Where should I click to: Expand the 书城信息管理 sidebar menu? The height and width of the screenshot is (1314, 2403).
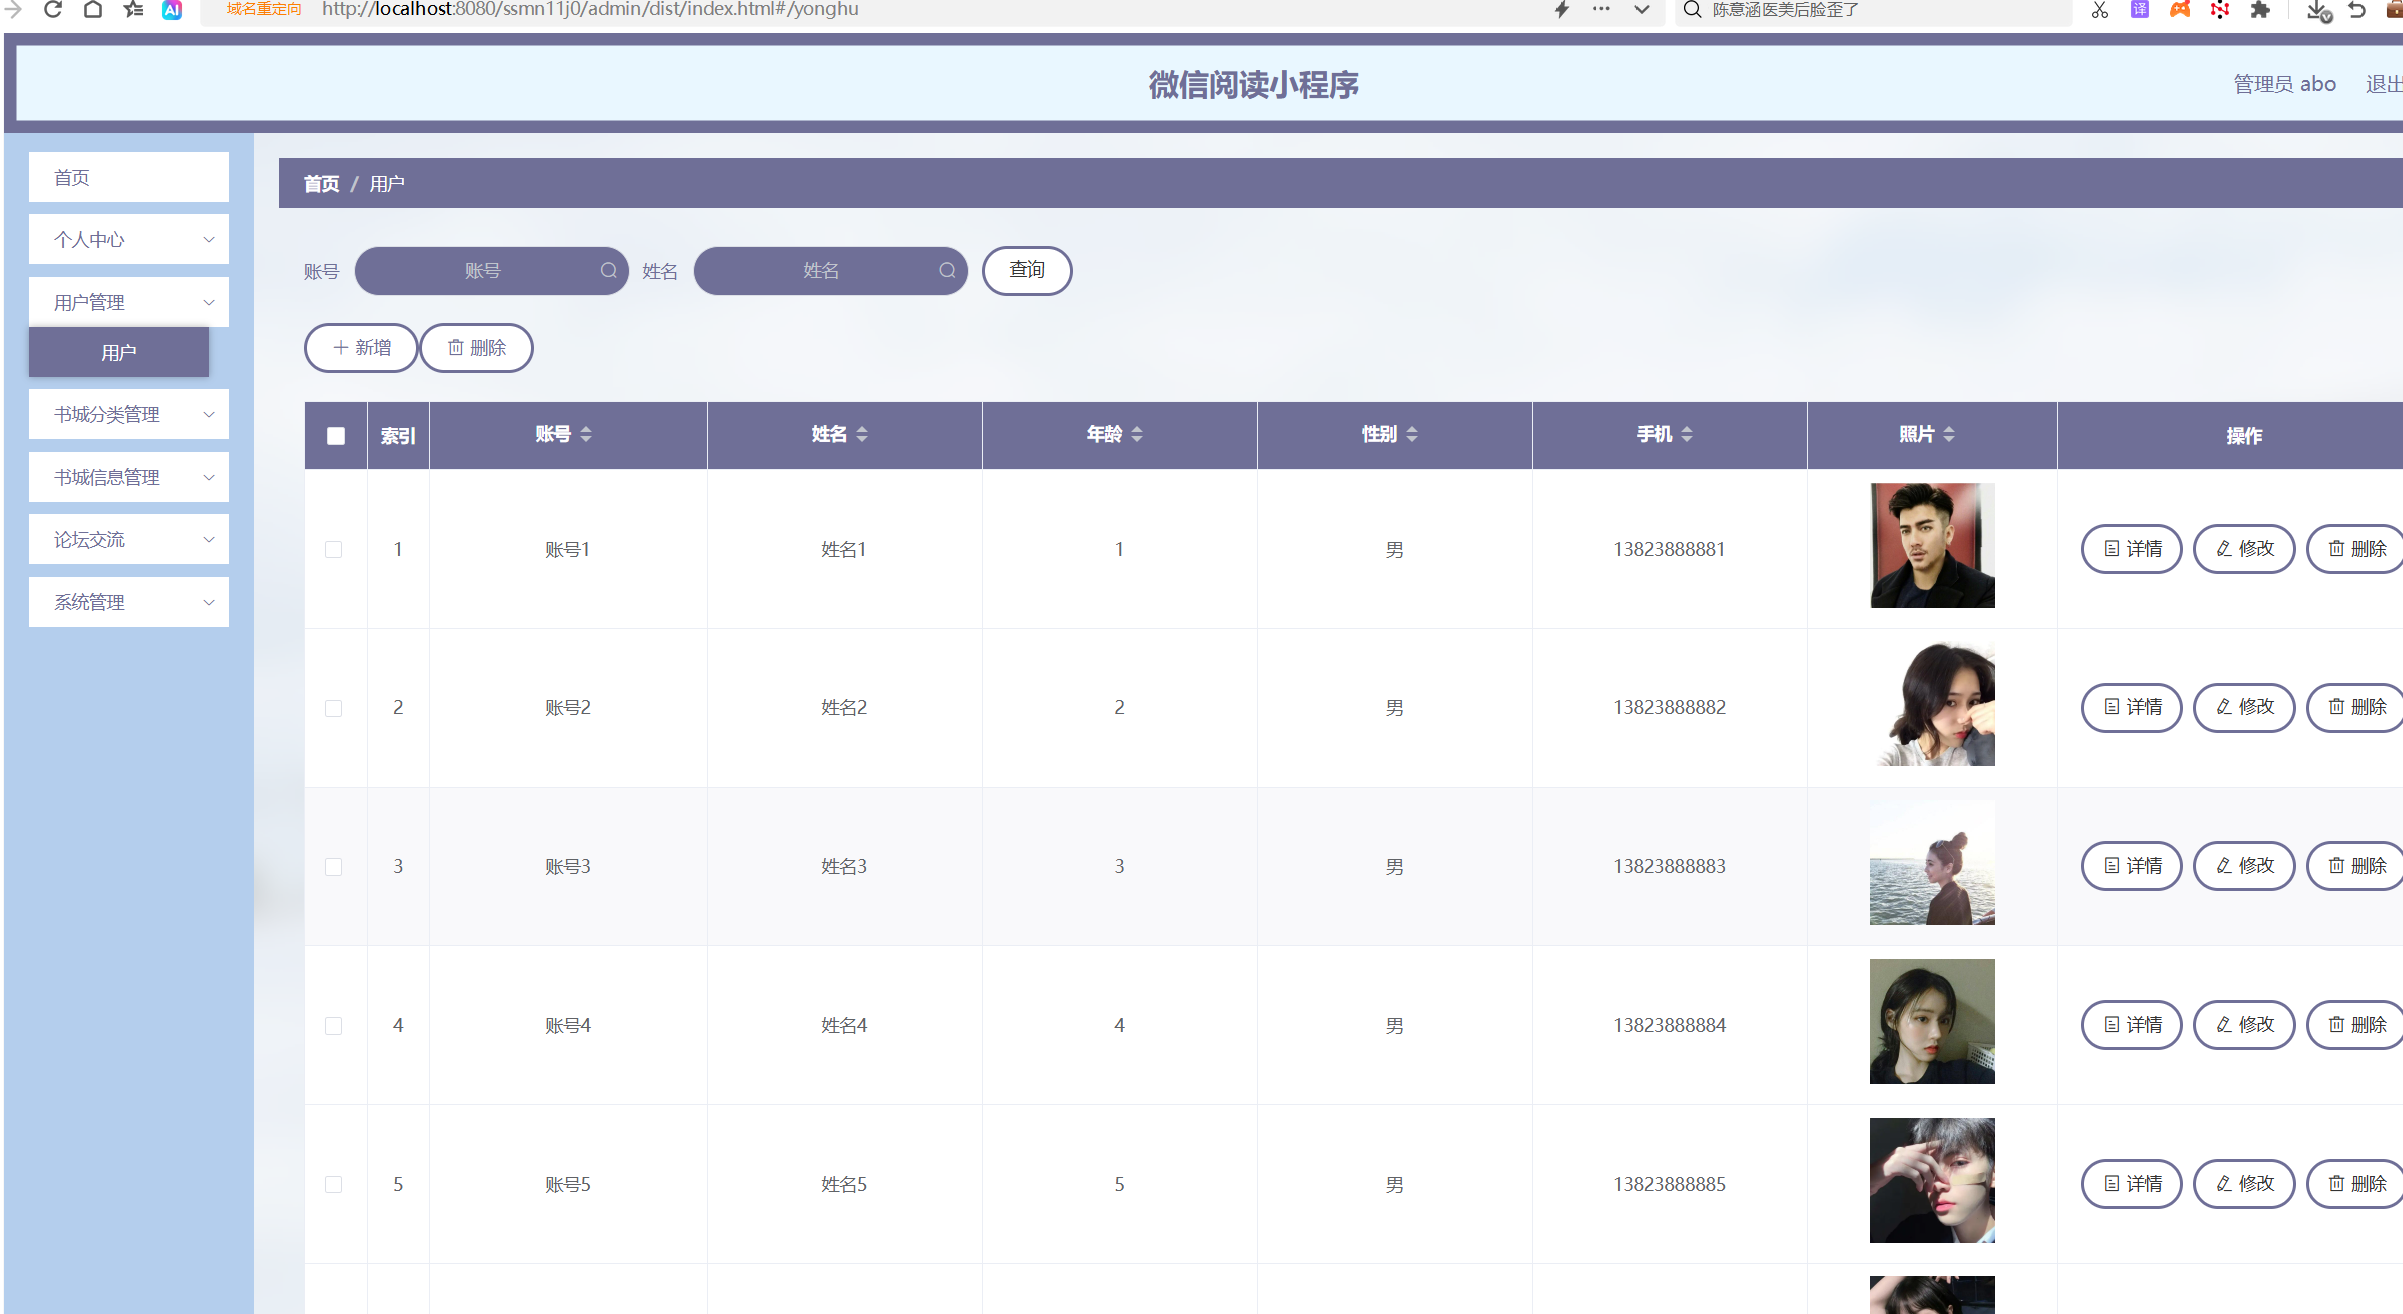129,477
